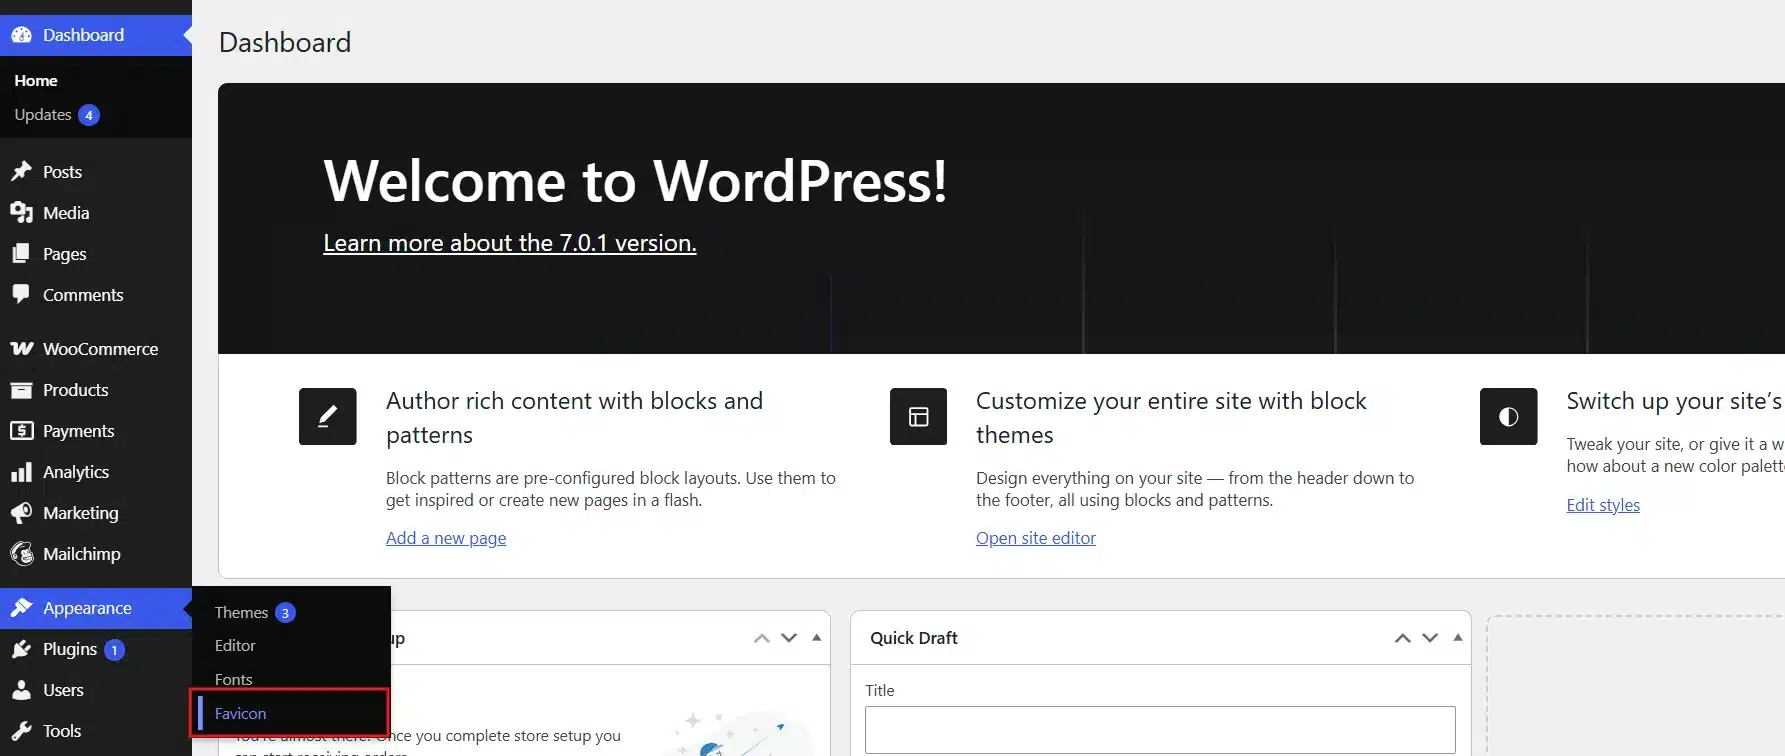Open Mailchimp via its monkey icon
1785x756 pixels.
pyautogui.click(x=21, y=554)
